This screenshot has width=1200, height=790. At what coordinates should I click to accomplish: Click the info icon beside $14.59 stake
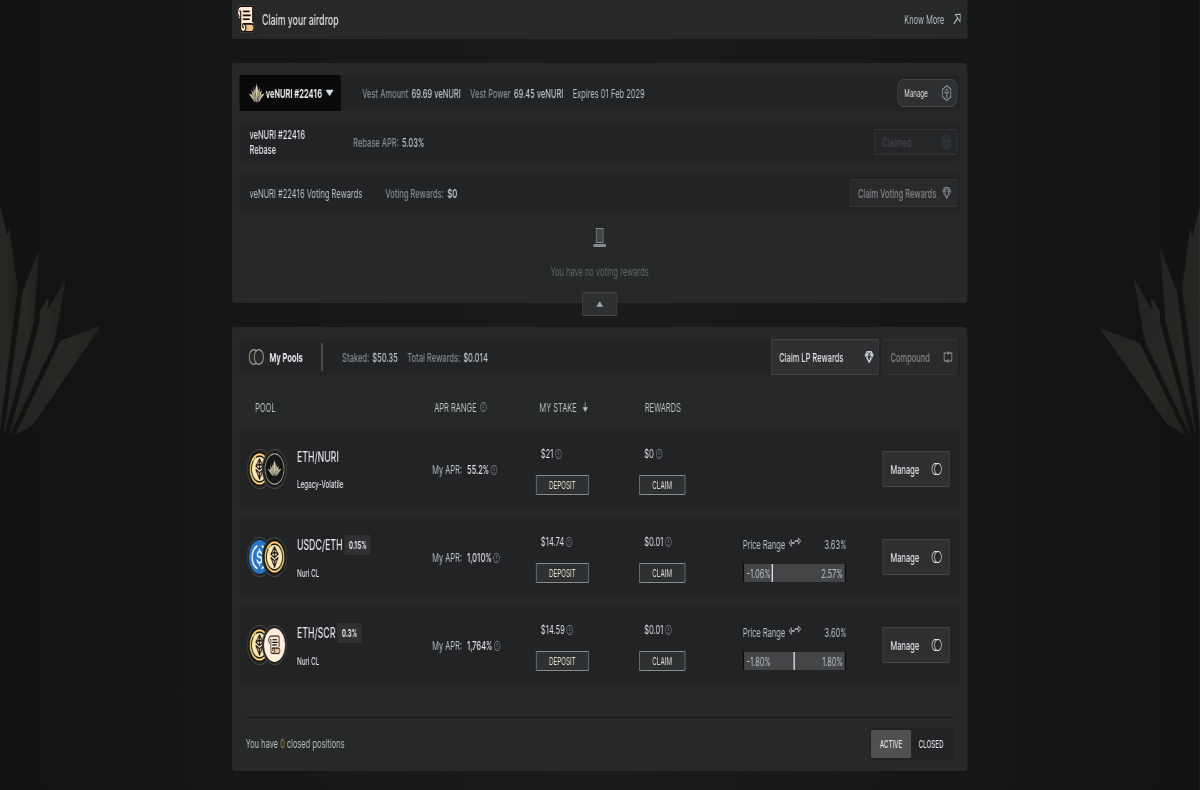569,630
